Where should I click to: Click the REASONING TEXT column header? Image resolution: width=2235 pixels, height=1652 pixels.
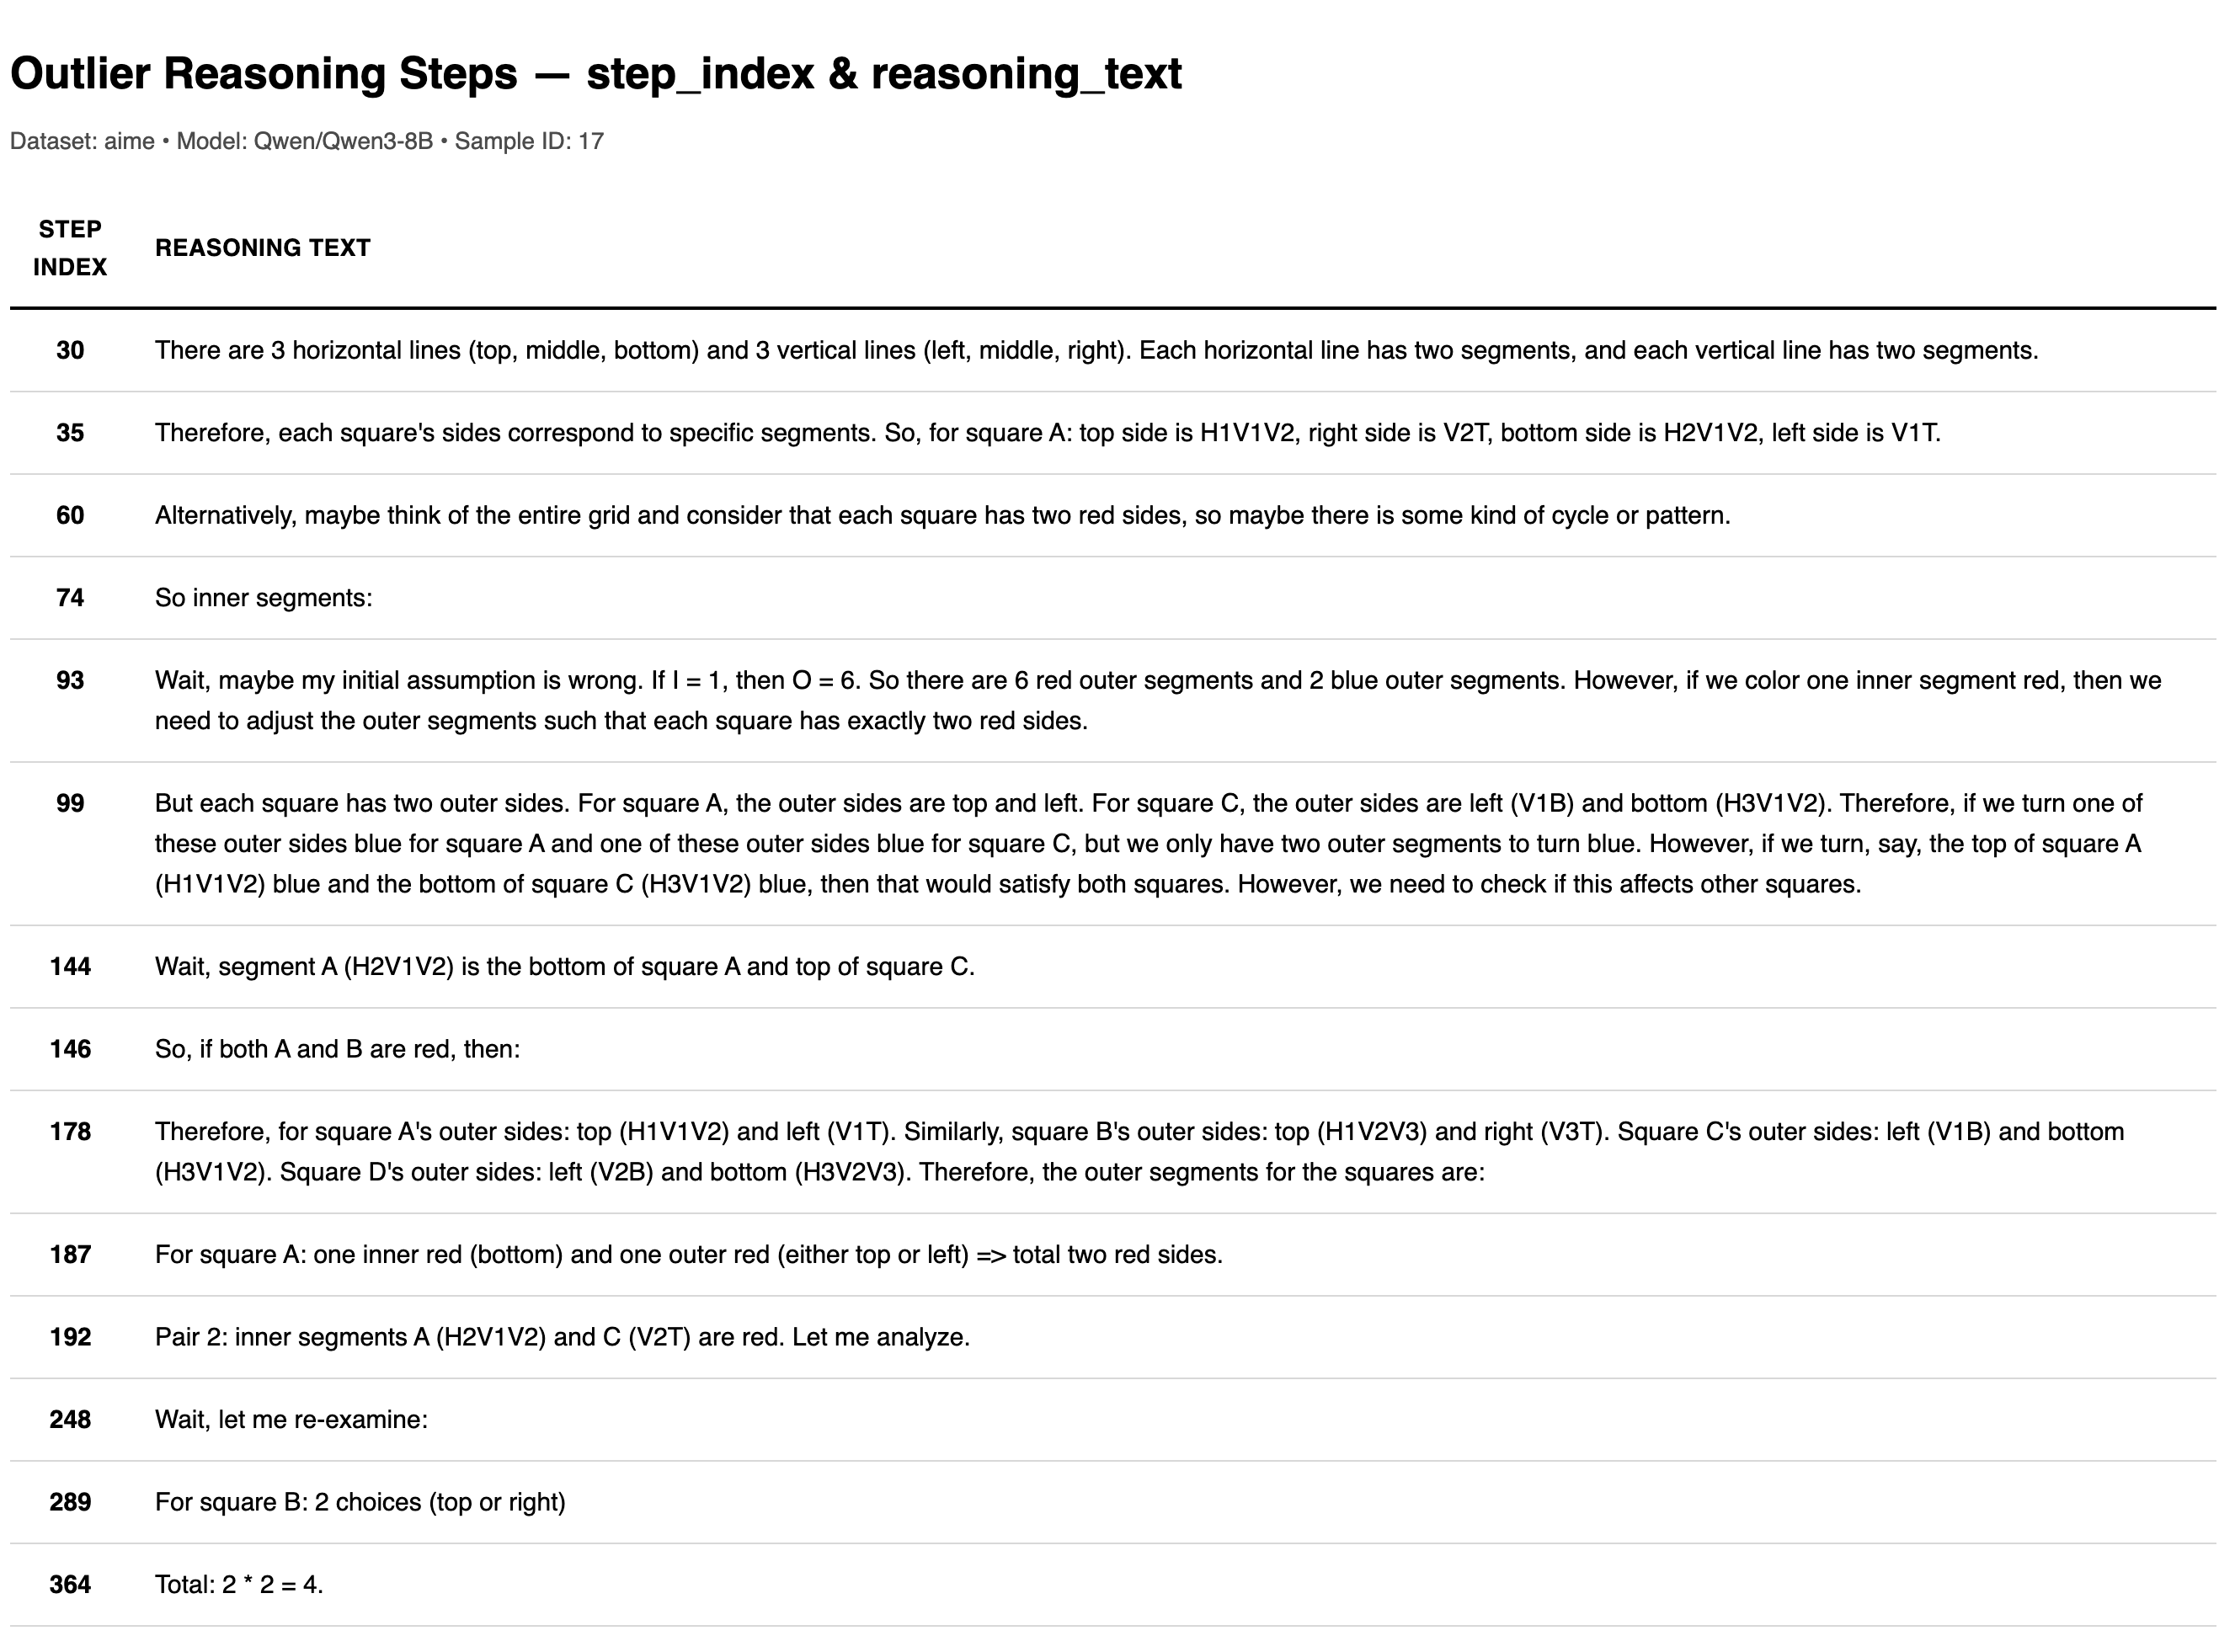[262, 248]
